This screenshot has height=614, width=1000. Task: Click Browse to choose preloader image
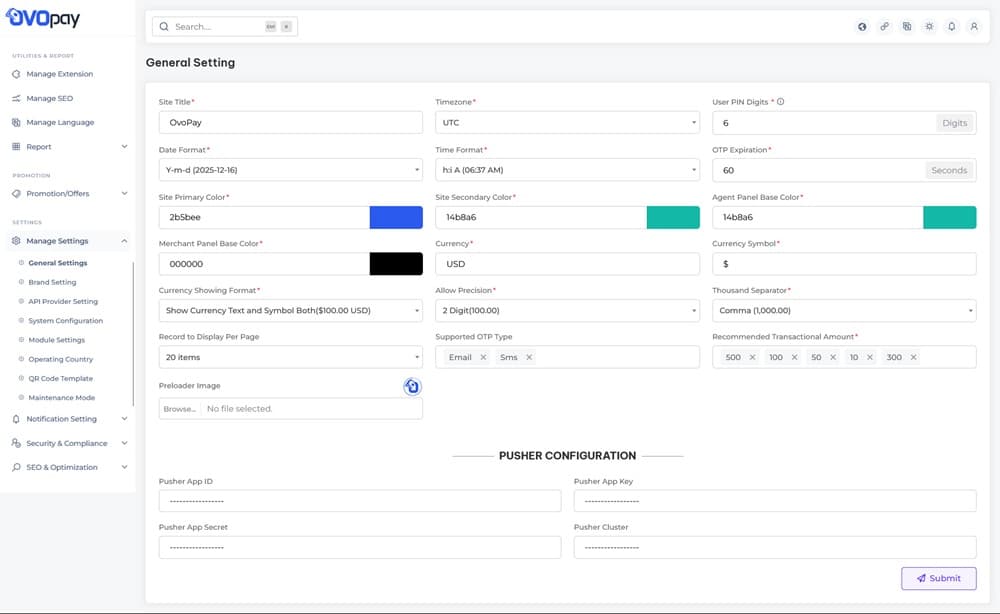(x=180, y=409)
